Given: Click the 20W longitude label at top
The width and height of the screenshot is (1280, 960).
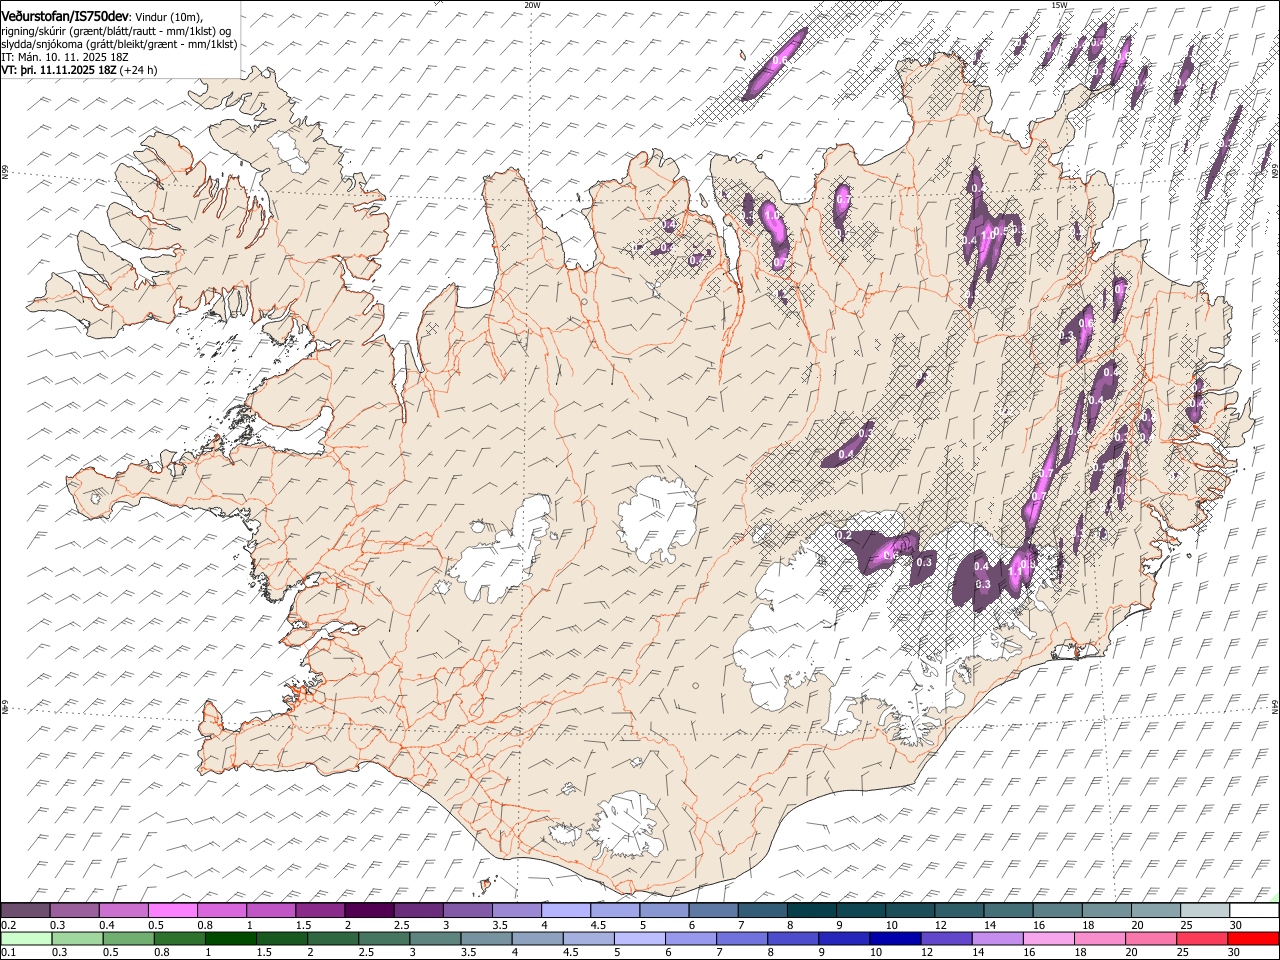Looking at the screenshot, I should click(532, 5).
